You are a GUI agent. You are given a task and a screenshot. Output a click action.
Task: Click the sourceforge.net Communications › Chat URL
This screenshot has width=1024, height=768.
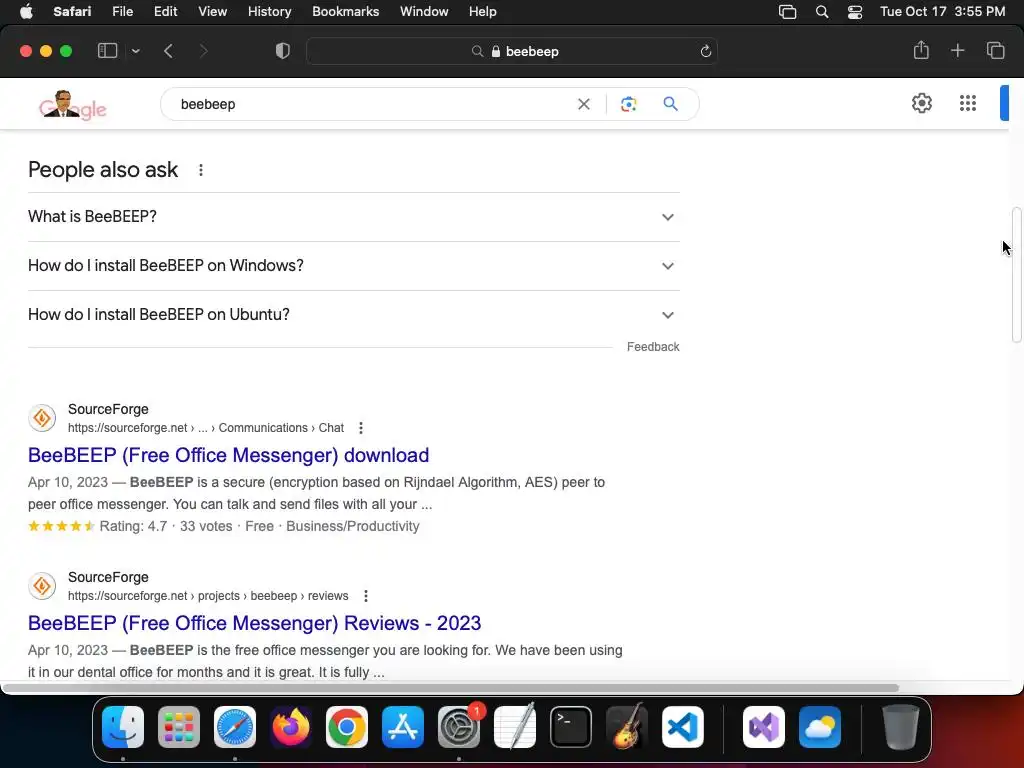206,428
